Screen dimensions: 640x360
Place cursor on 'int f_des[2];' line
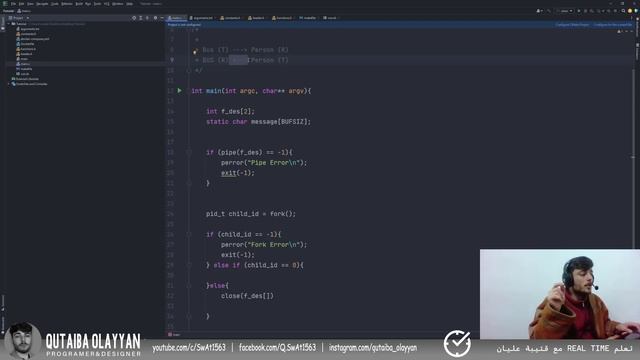point(230,111)
